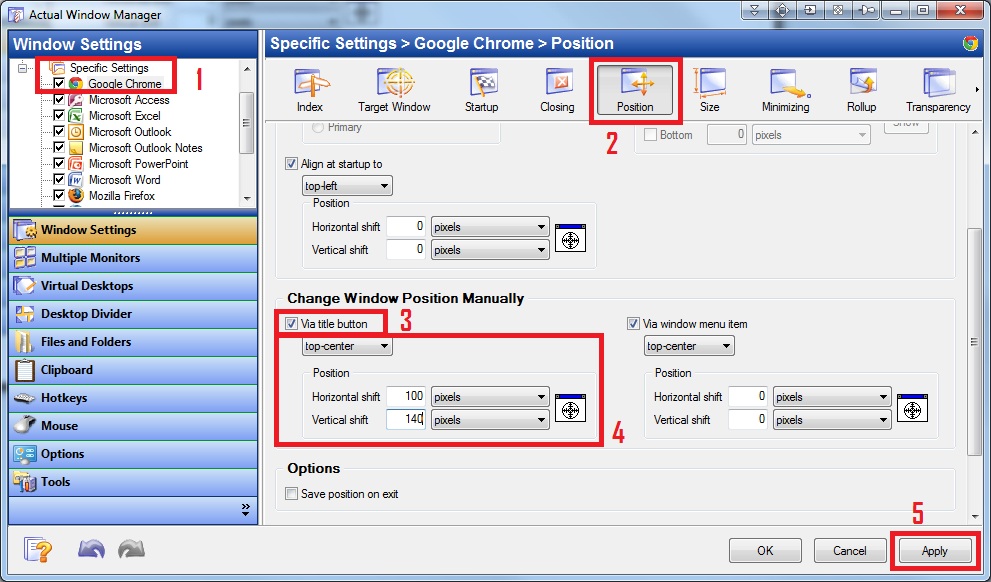Open the Size settings page
Screen dimensions: 991x582
pyautogui.click(x=710, y=90)
